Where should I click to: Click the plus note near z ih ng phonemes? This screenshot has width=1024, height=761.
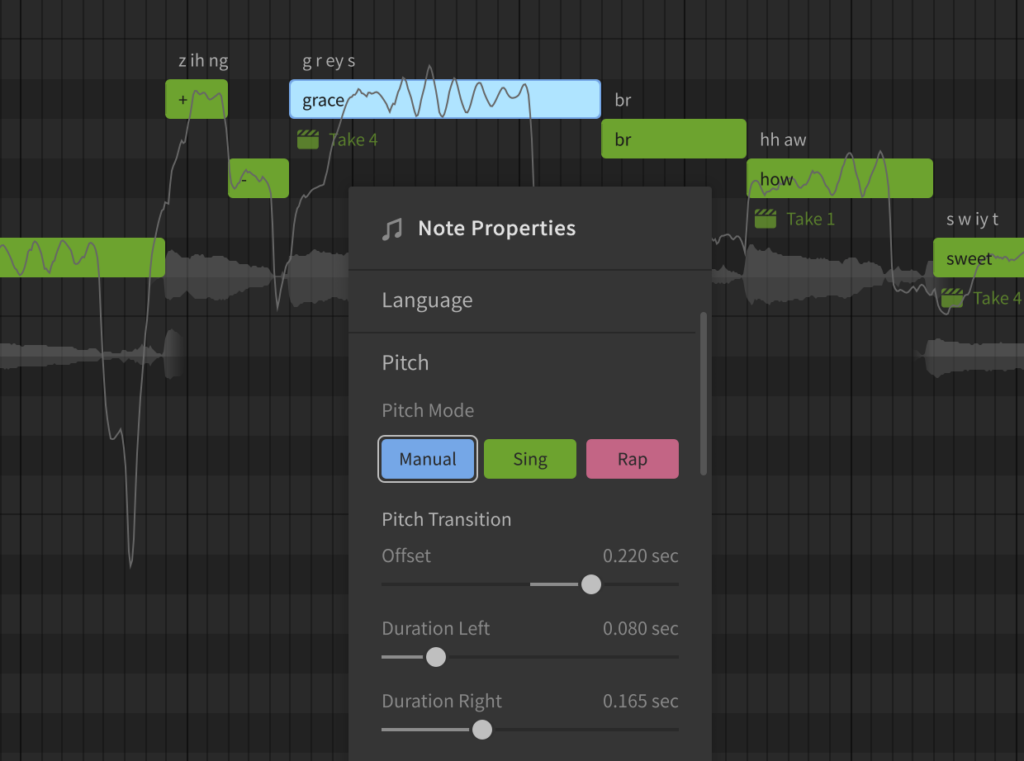tap(196, 99)
